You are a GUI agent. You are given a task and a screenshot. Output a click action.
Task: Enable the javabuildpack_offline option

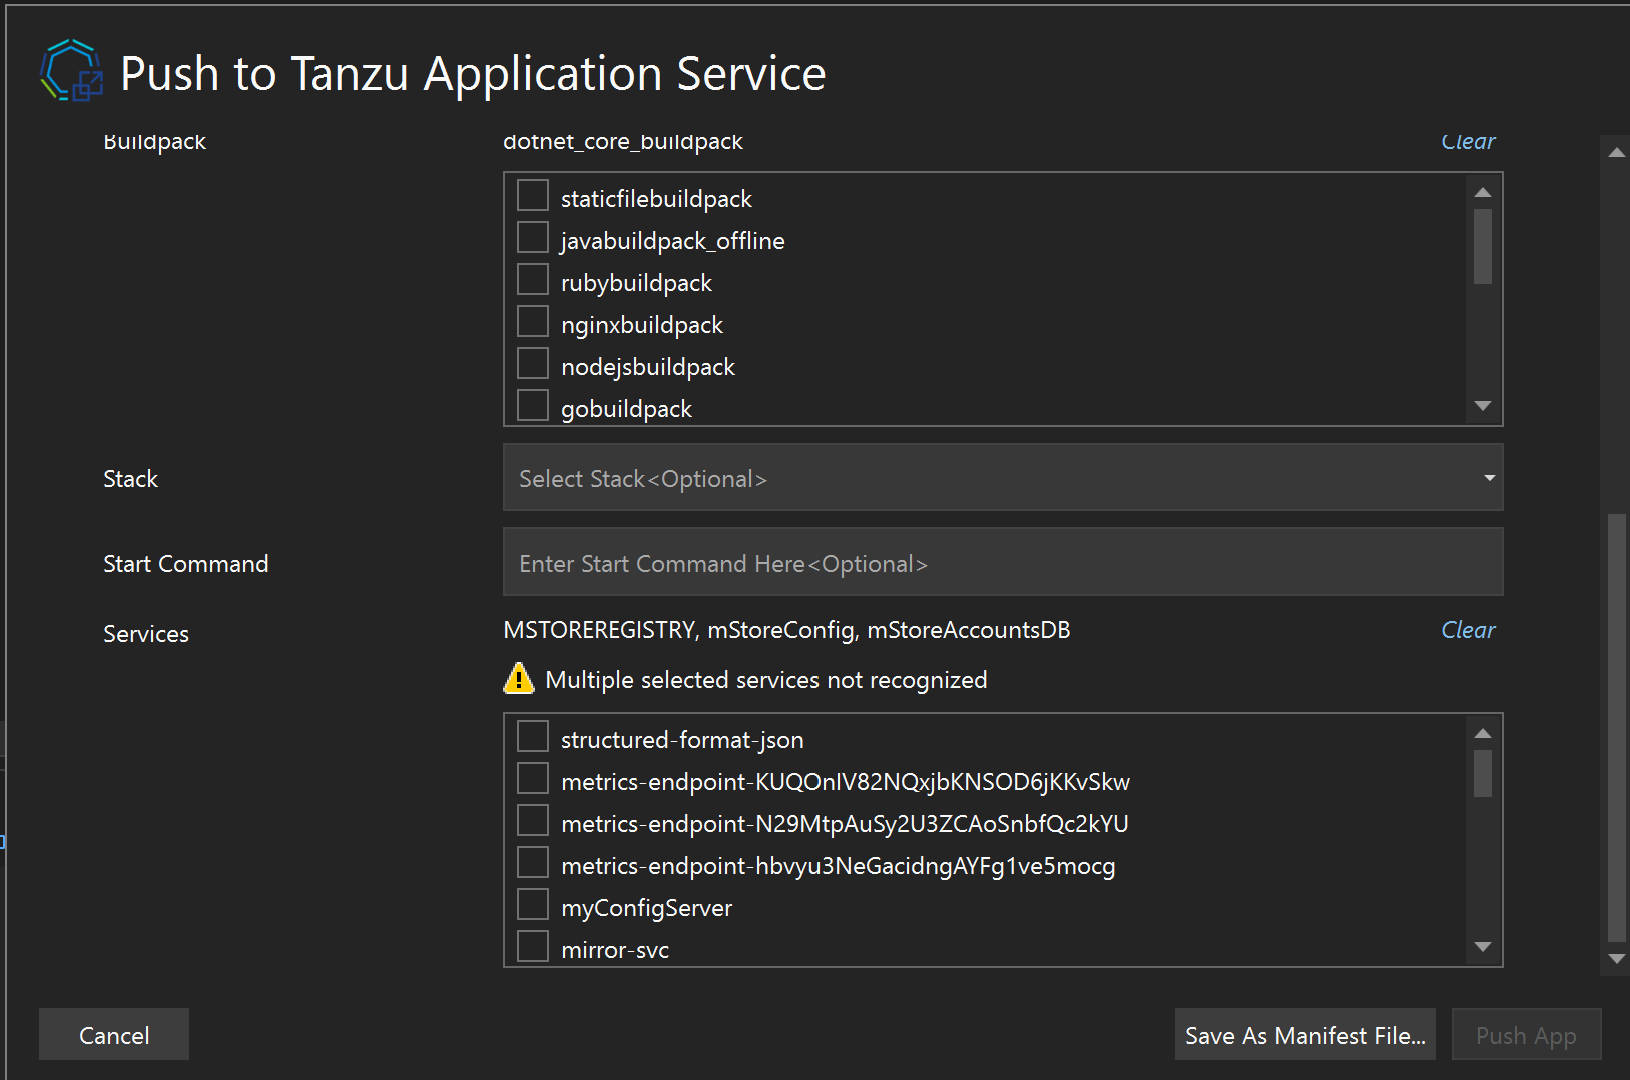[533, 238]
